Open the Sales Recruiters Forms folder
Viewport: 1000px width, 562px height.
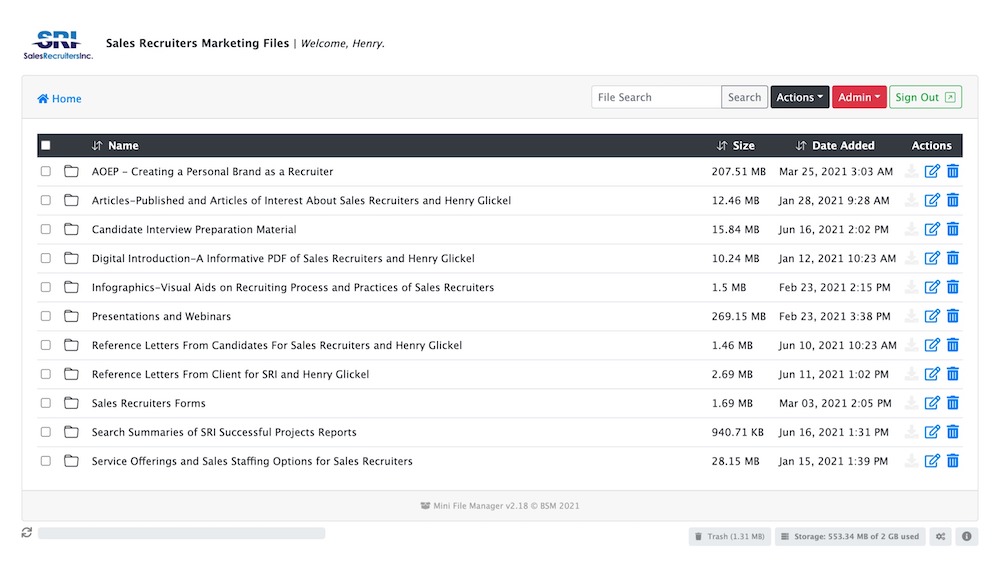click(x=149, y=403)
